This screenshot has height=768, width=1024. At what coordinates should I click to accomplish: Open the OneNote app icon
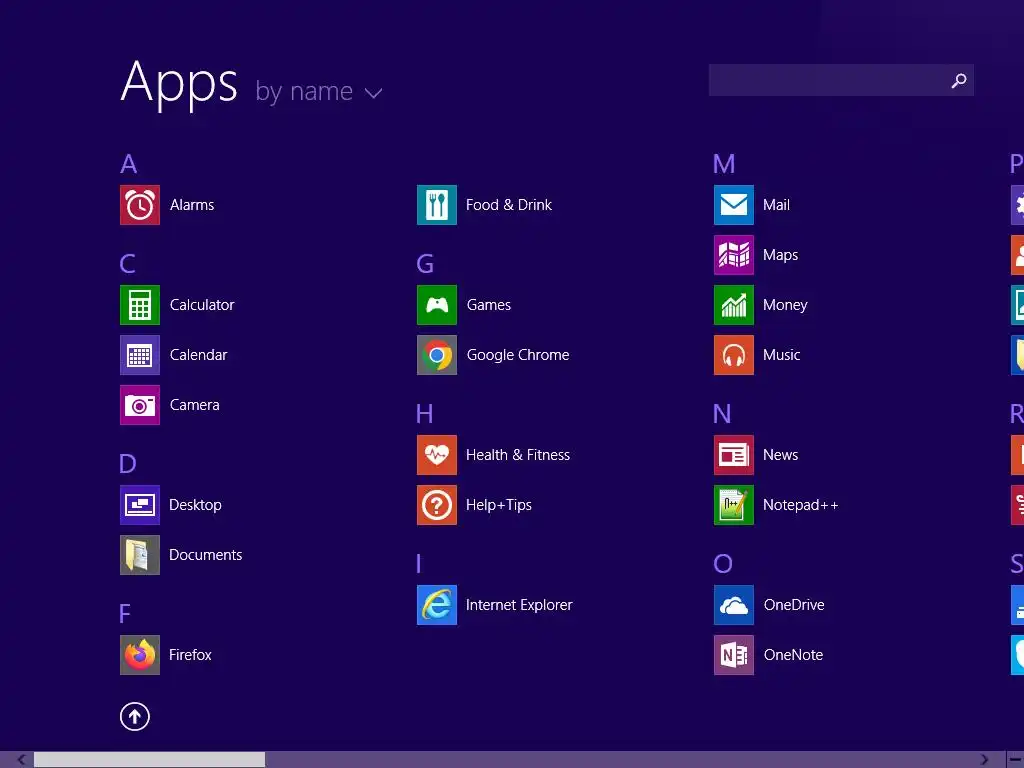point(734,655)
